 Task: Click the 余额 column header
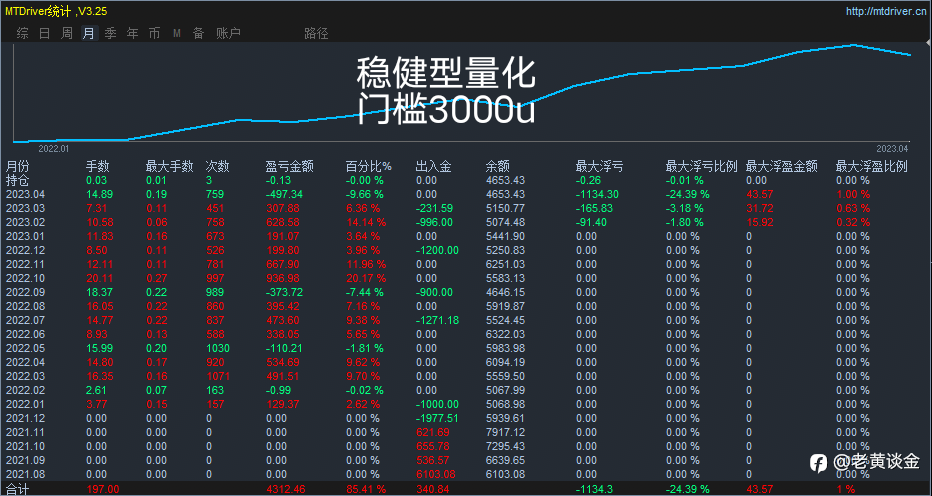point(498,167)
